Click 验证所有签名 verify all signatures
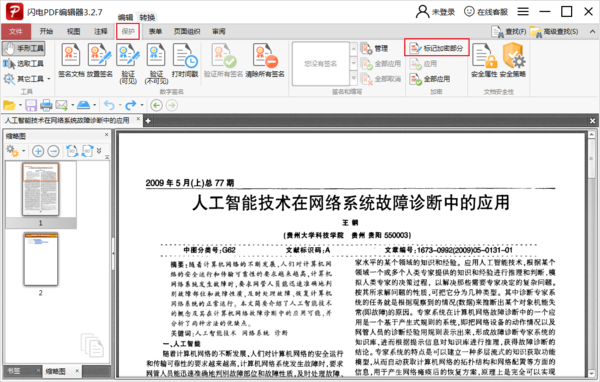This screenshot has width=600, height=382. 223,60
